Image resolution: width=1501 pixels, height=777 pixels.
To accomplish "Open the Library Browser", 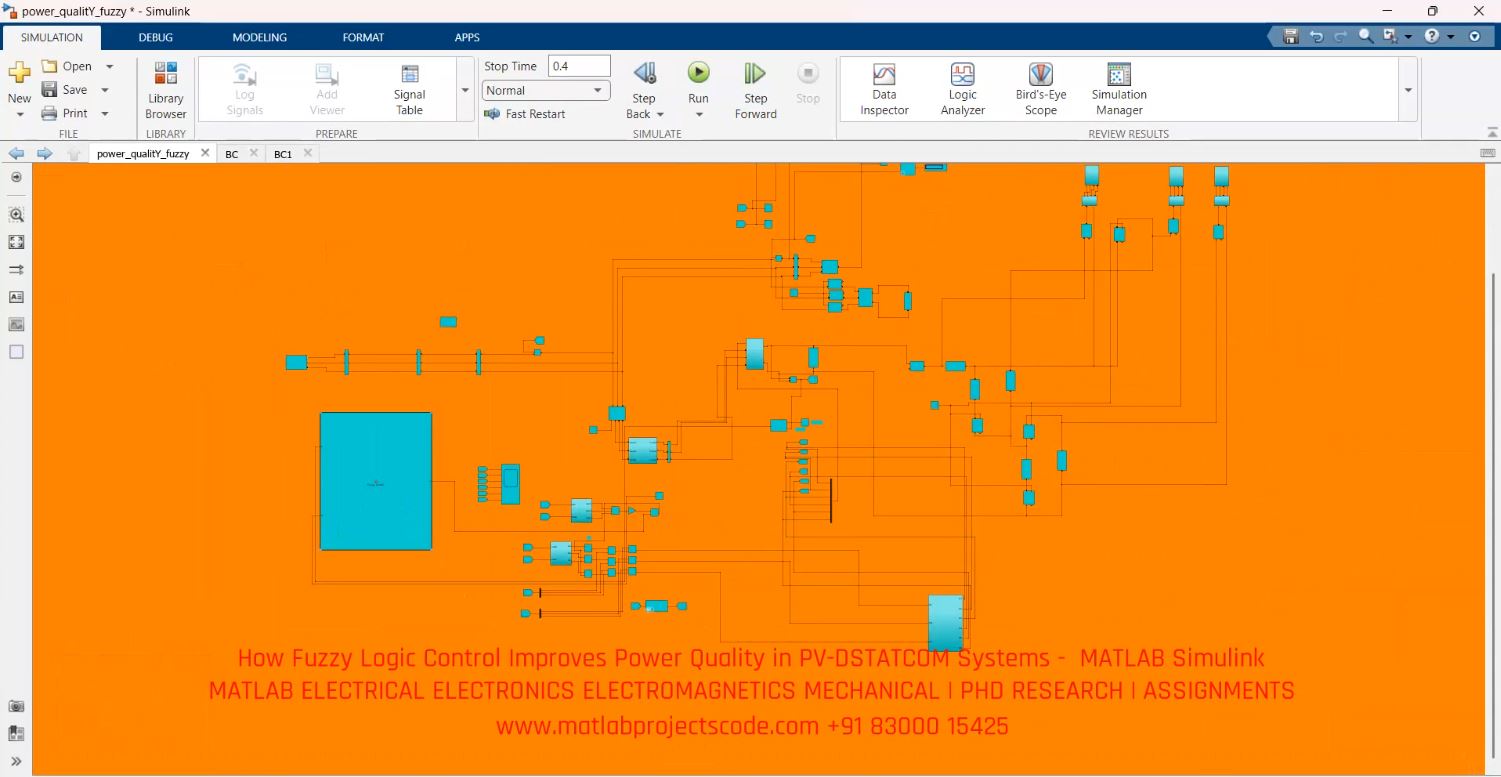I will [x=165, y=88].
